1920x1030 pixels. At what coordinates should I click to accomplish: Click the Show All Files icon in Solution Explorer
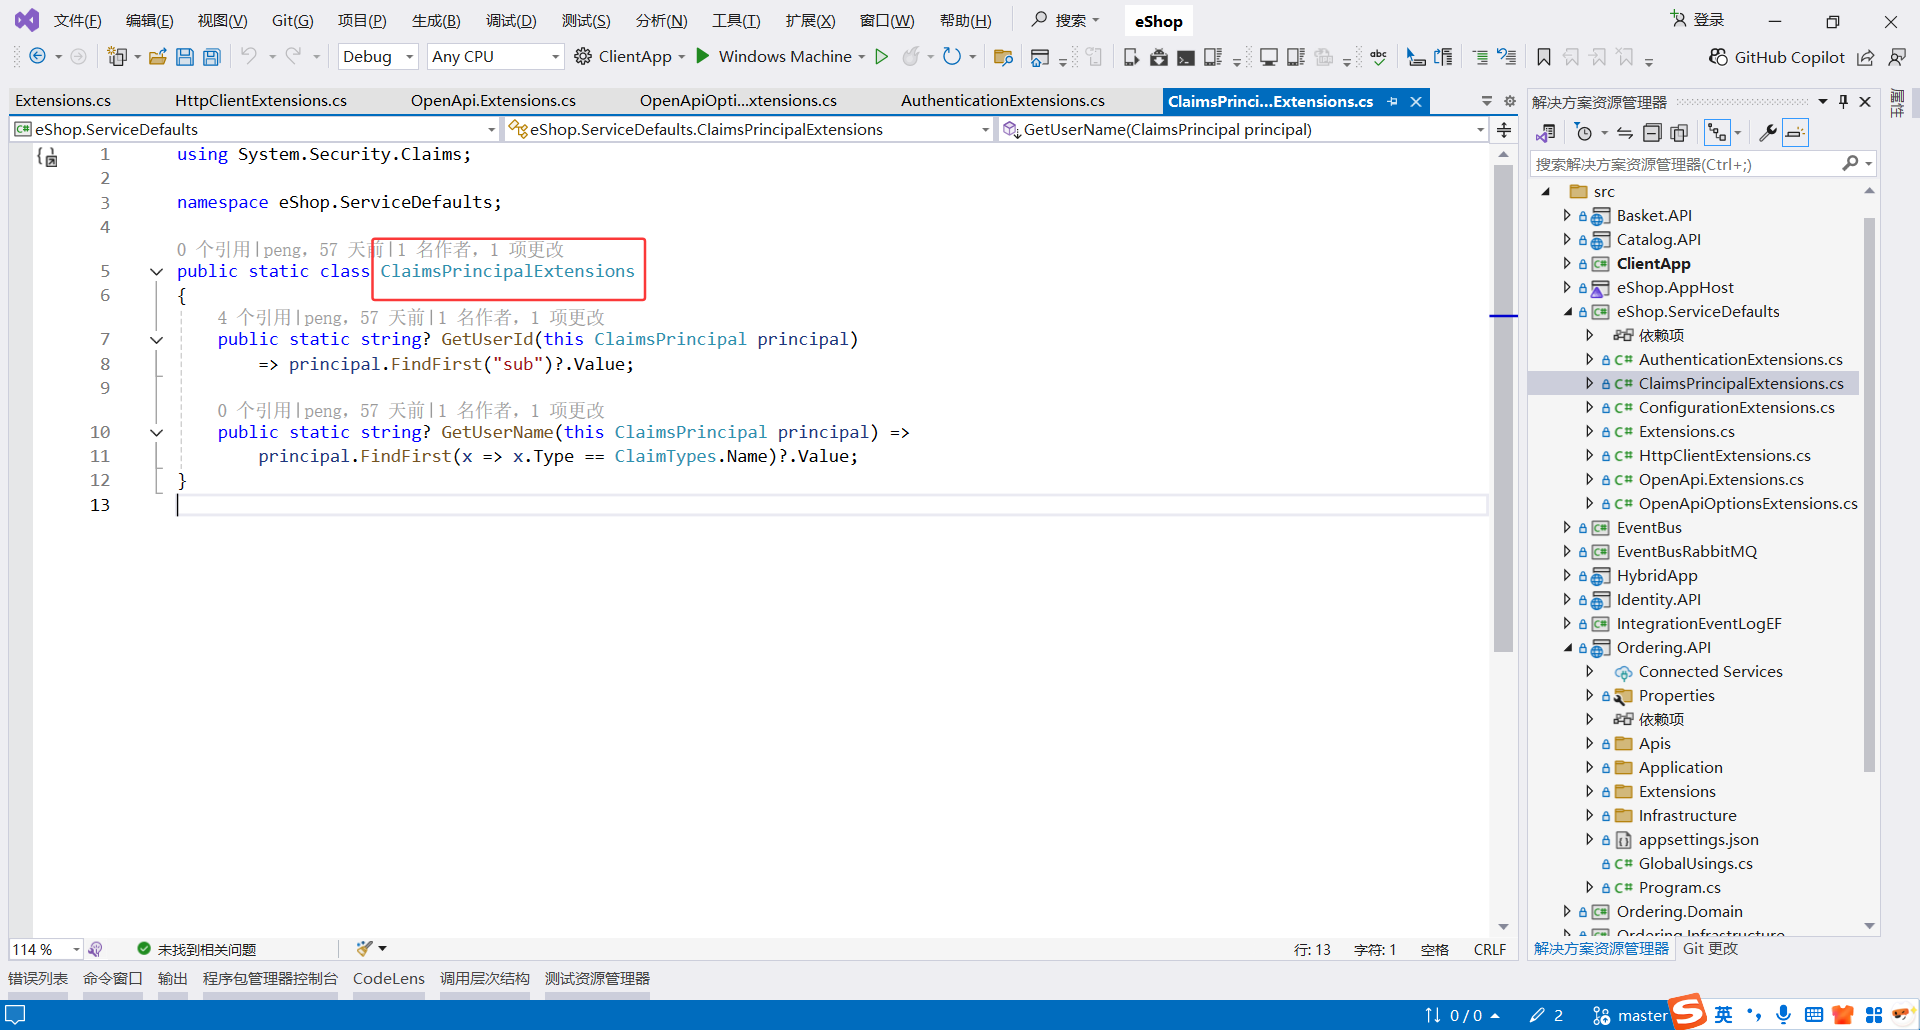(1679, 133)
